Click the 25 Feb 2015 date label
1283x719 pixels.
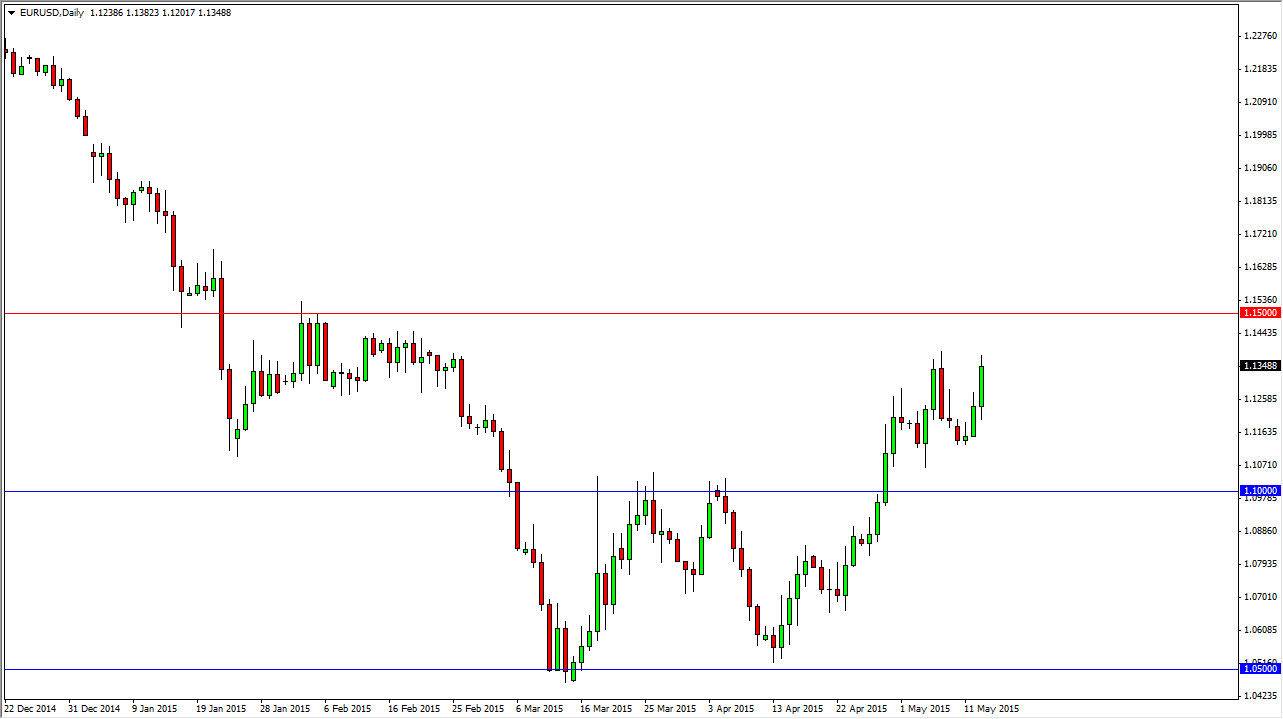(478, 709)
